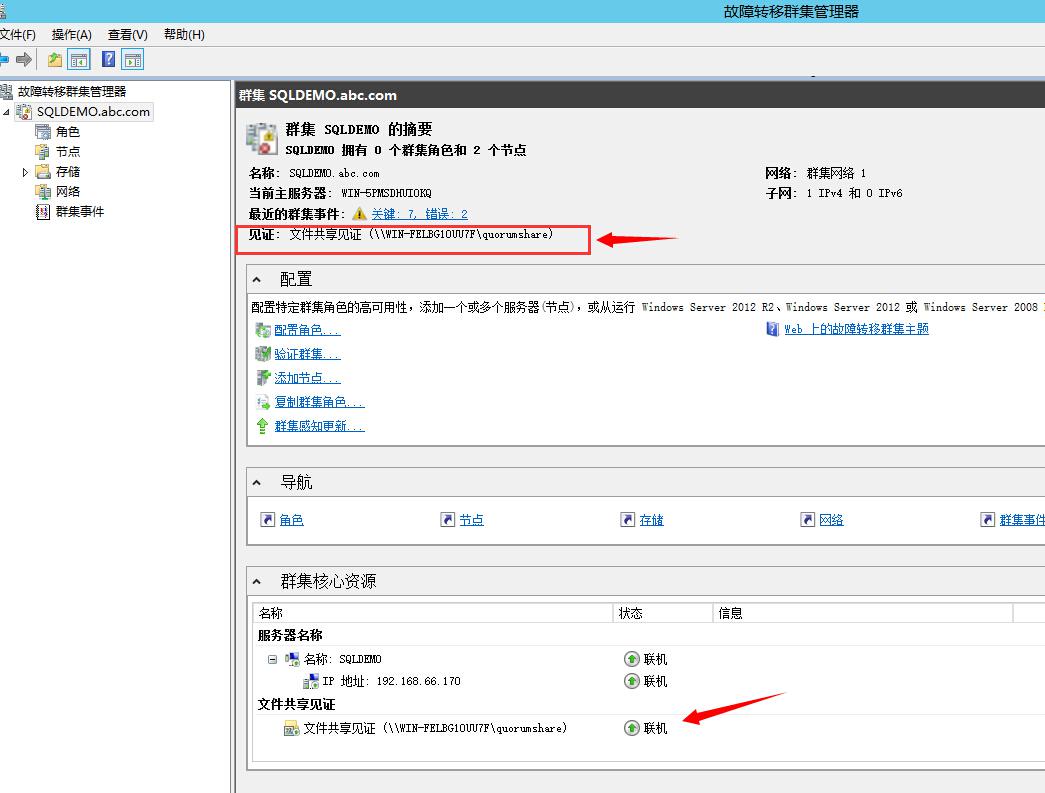Open the 关键: 7, 错误: 2 events link

(419, 214)
